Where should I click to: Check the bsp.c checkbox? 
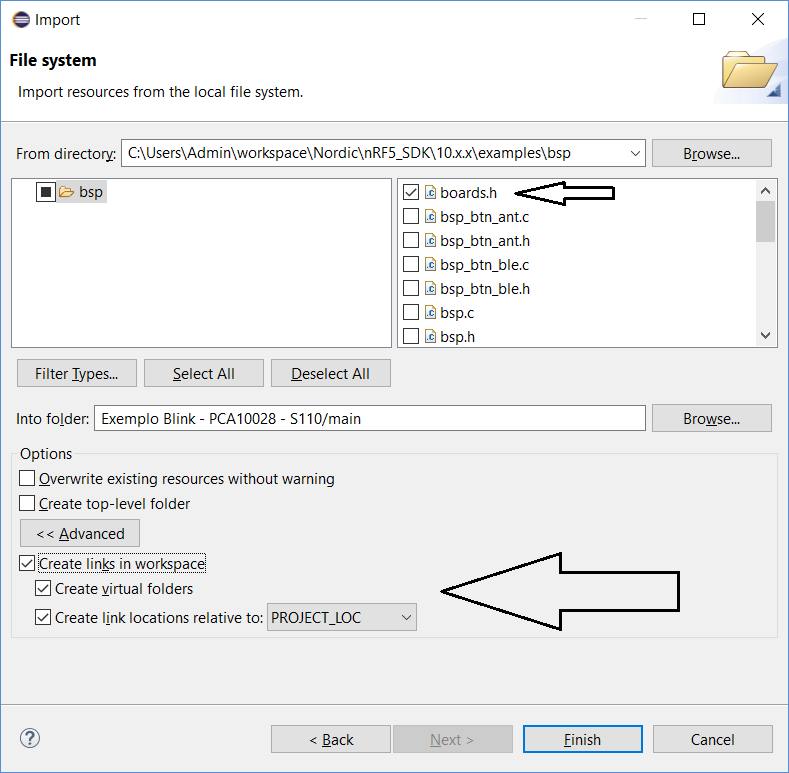click(x=411, y=313)
